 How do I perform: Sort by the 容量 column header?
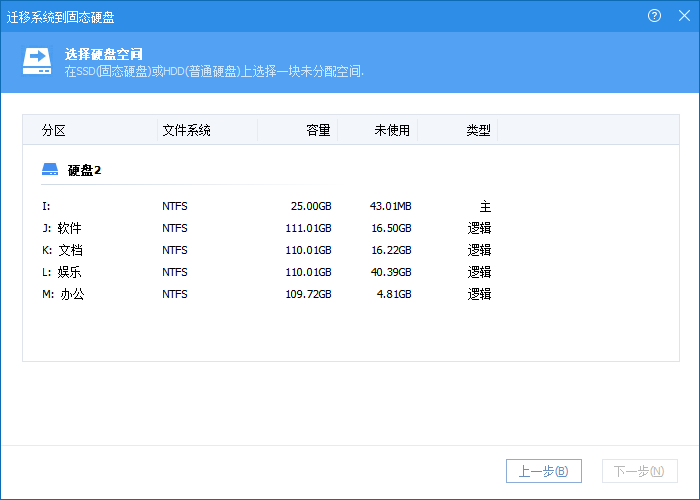pos(298,130)
